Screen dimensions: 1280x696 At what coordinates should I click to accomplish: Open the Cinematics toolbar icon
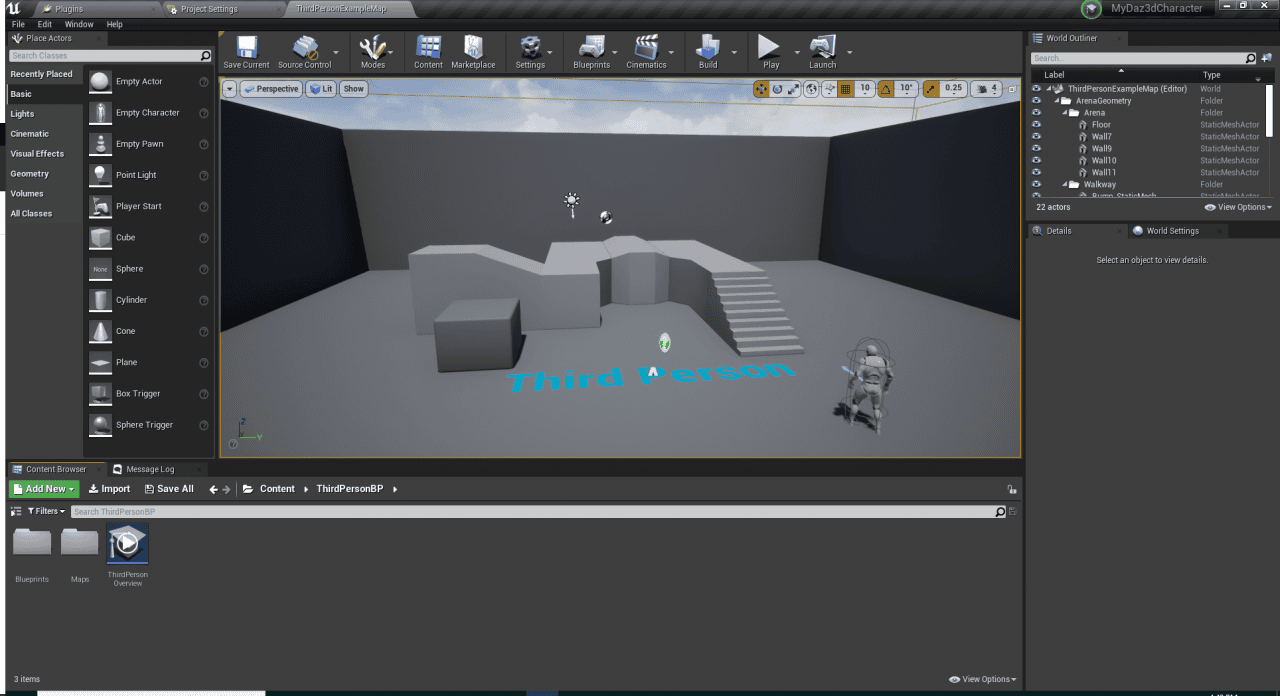click(646, 47)
